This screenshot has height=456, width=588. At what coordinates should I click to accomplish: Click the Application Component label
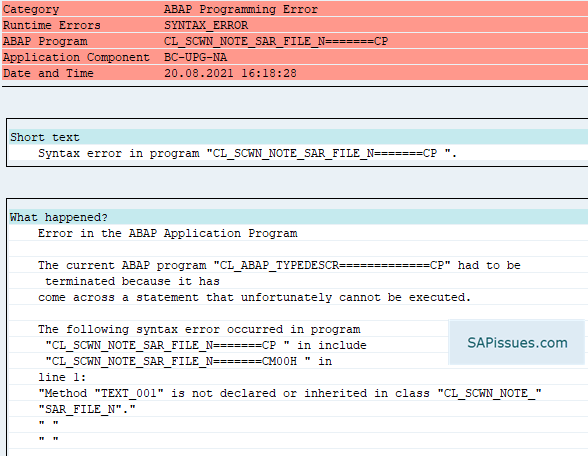[x=76, y=57]
